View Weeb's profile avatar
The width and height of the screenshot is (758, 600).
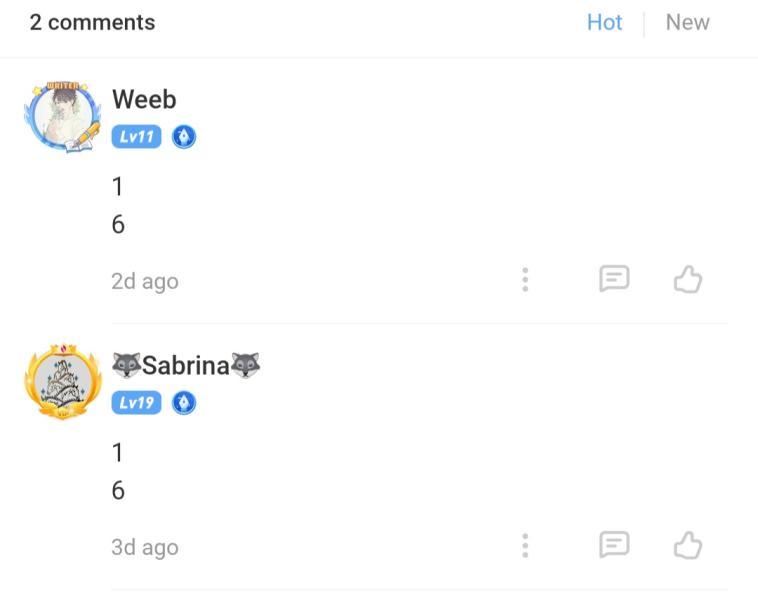pos(62,117)
